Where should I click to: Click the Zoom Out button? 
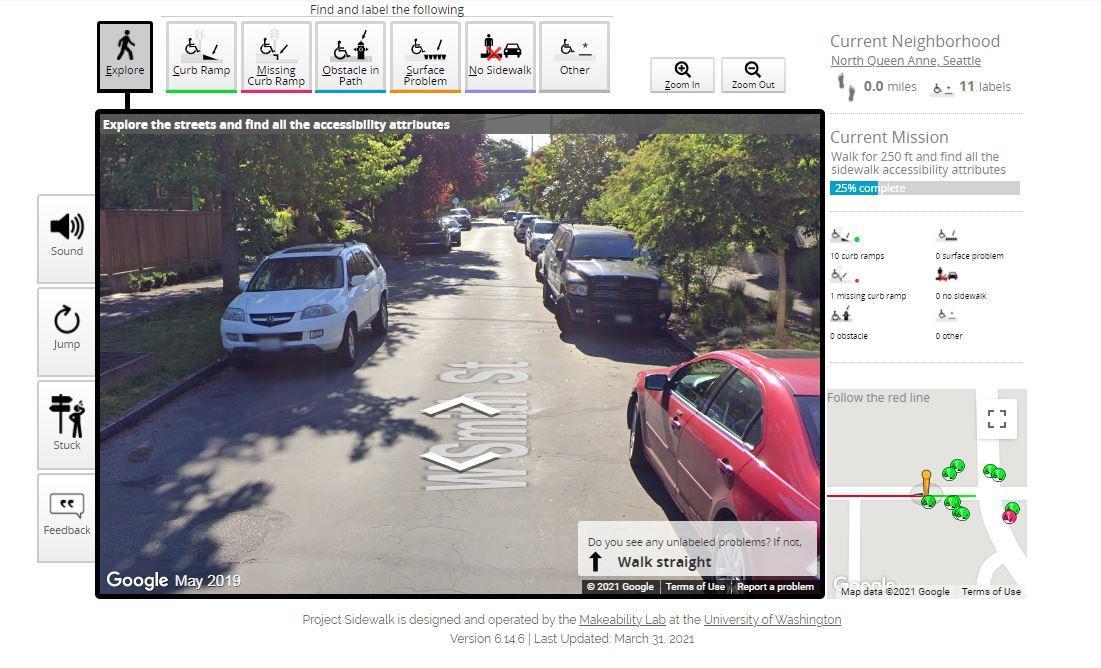753,75
